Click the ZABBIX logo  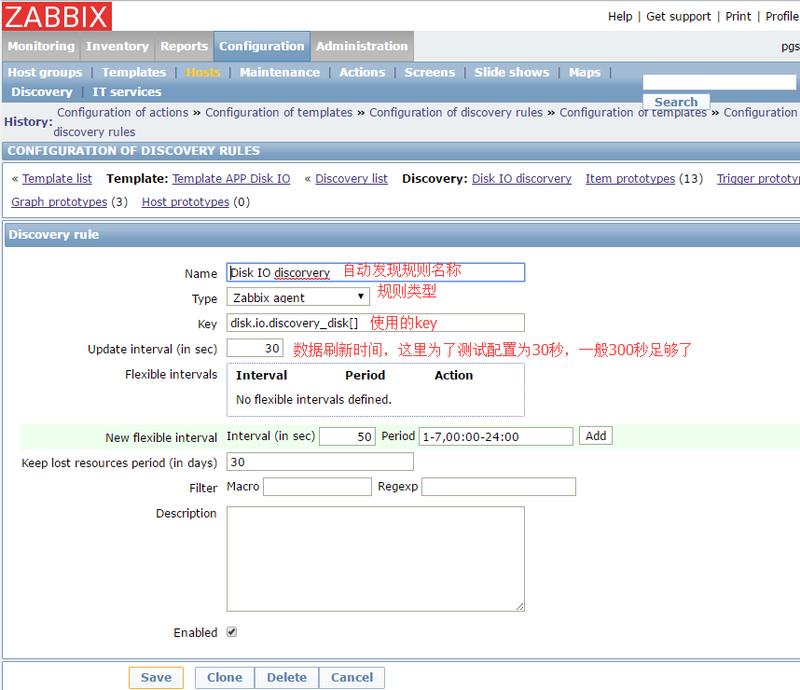click(x=57, y=16)
